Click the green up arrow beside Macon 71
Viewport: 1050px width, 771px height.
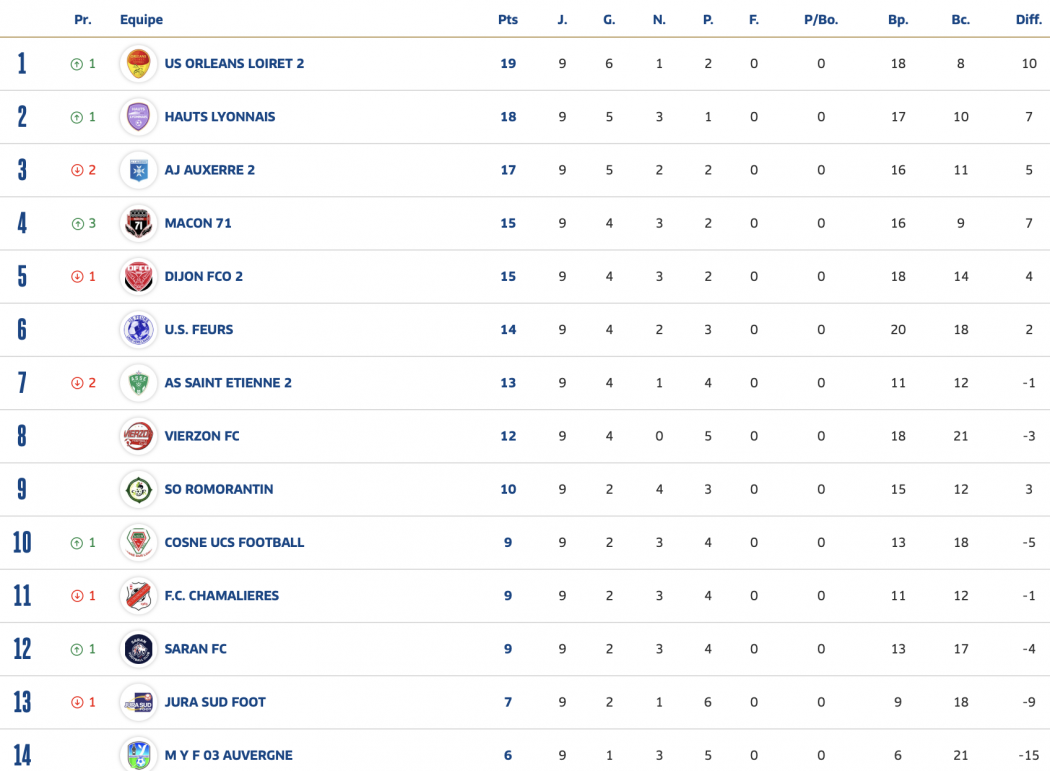[x=77, y=224]
